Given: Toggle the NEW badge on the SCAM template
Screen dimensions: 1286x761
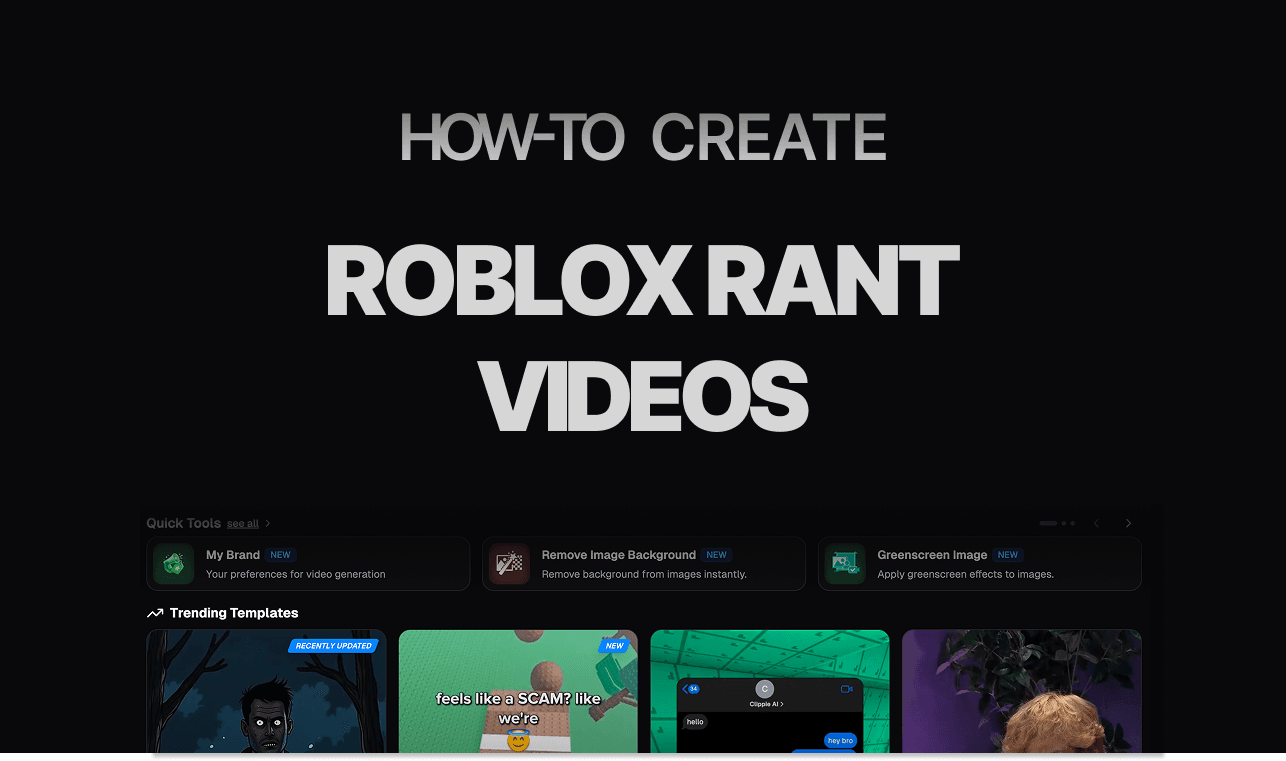Looking at the screenshot, I should pyautogui.click(x=615, y=646).
